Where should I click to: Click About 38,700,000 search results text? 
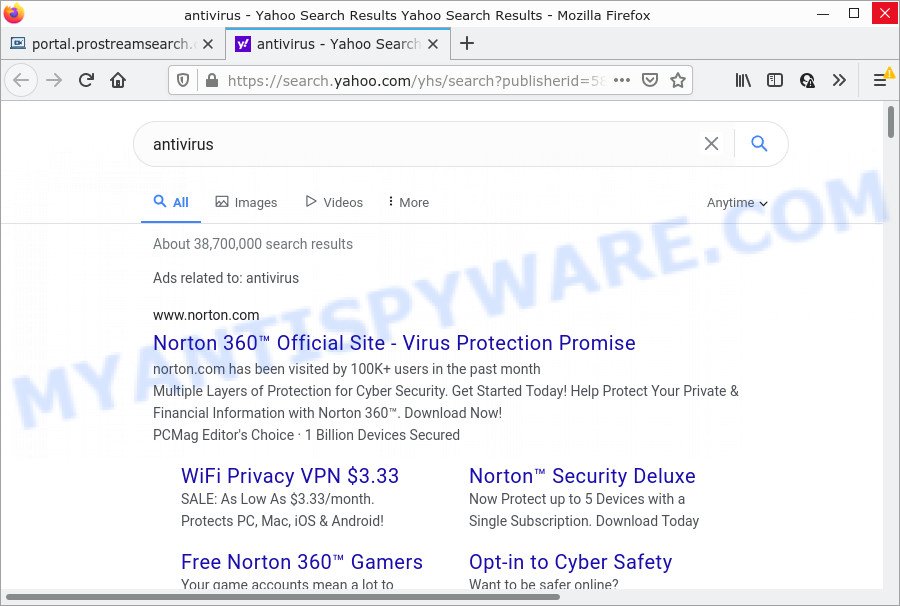click(253, 244)
